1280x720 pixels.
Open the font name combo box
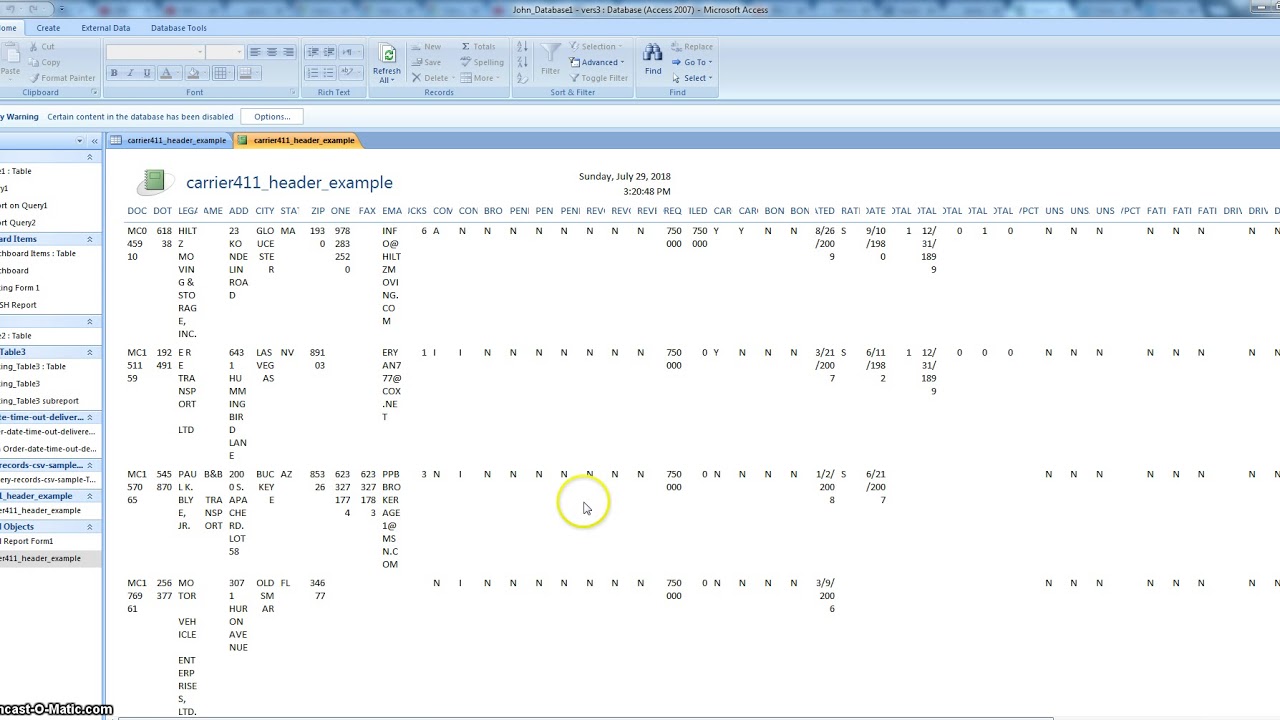155,52
